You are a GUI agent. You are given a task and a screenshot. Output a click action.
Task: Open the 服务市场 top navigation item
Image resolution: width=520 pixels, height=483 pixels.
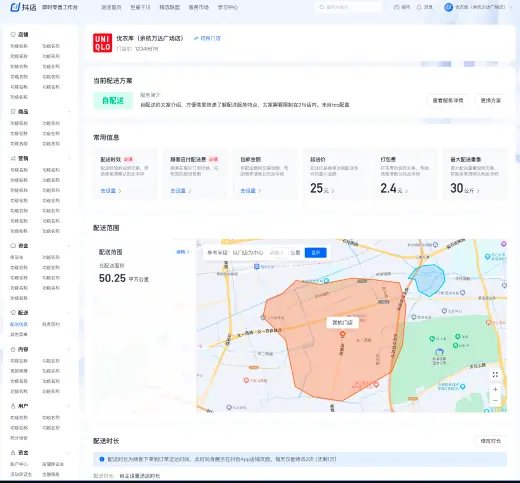pyautogui.click(x=199, y=7)
